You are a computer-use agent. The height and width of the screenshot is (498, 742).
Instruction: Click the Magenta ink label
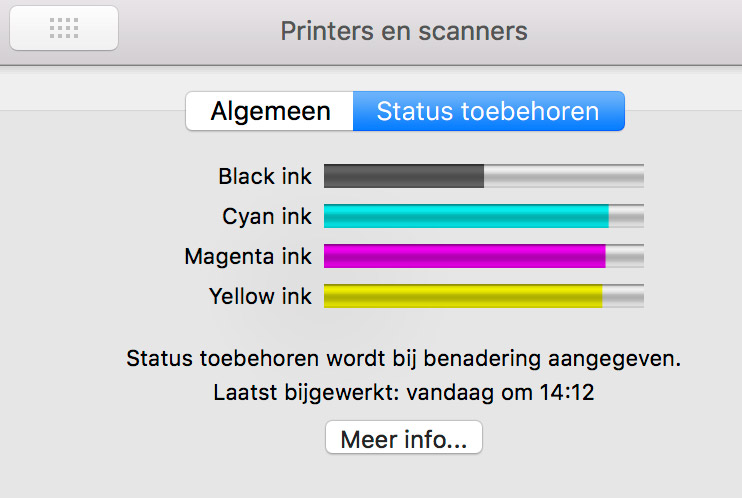pyautogui.click(x=248, y=257)
